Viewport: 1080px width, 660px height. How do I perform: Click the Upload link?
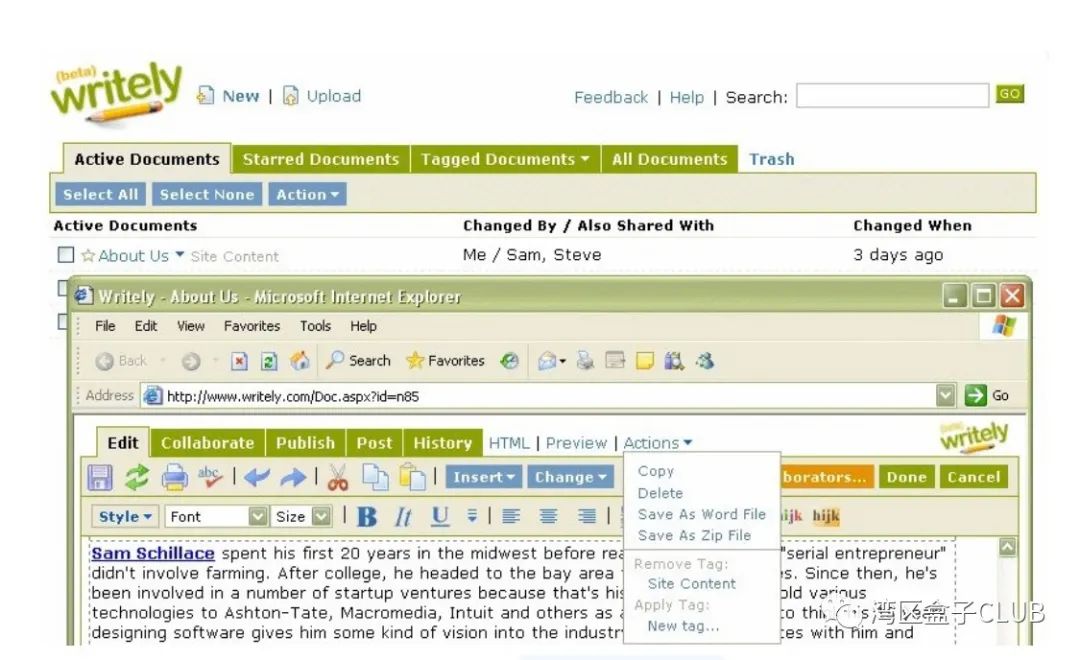coord(333,96)
